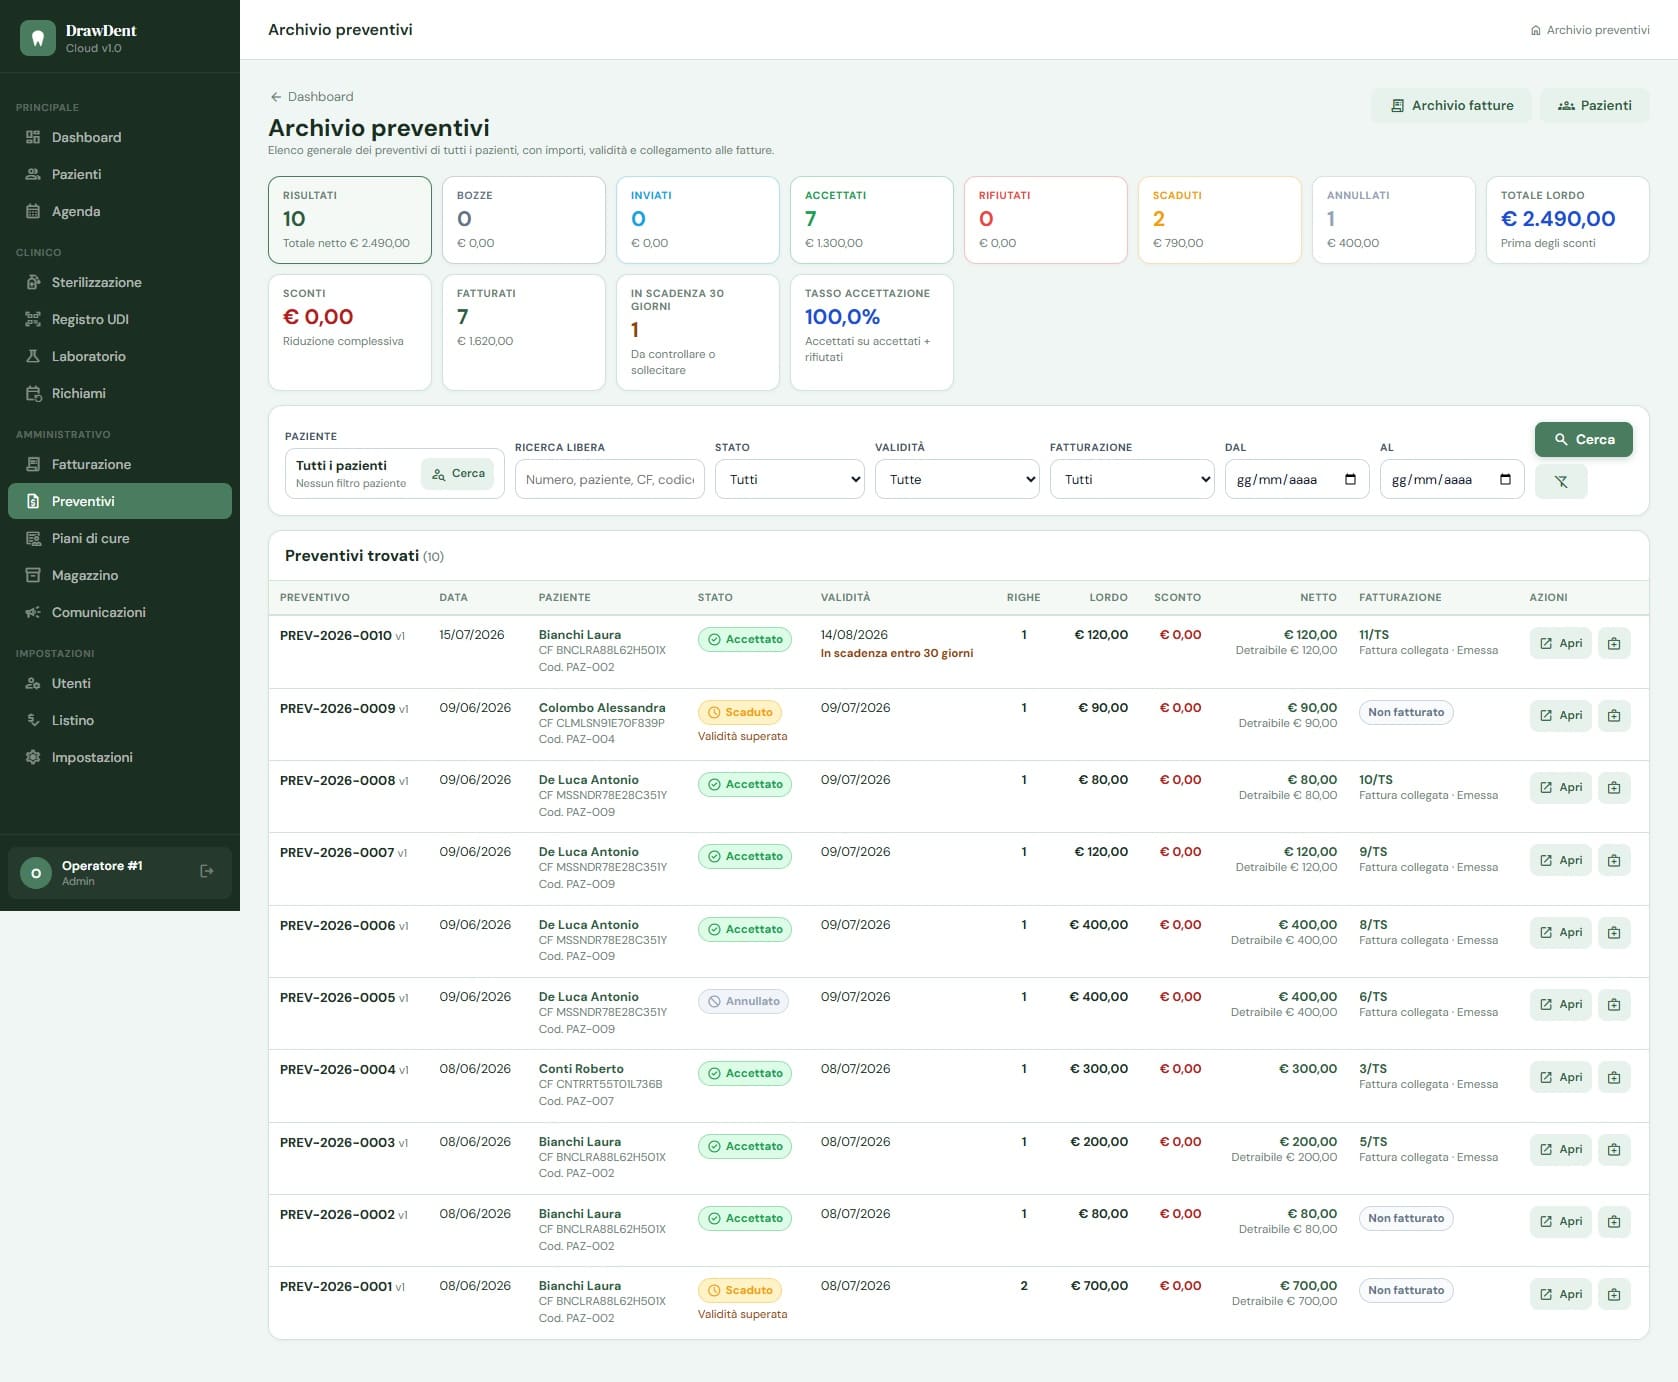The width and height of the screenshot is (1678, 1382).
Task: Clear filters with the crossed-filter icon button
Action: (x=1561, y=481)
